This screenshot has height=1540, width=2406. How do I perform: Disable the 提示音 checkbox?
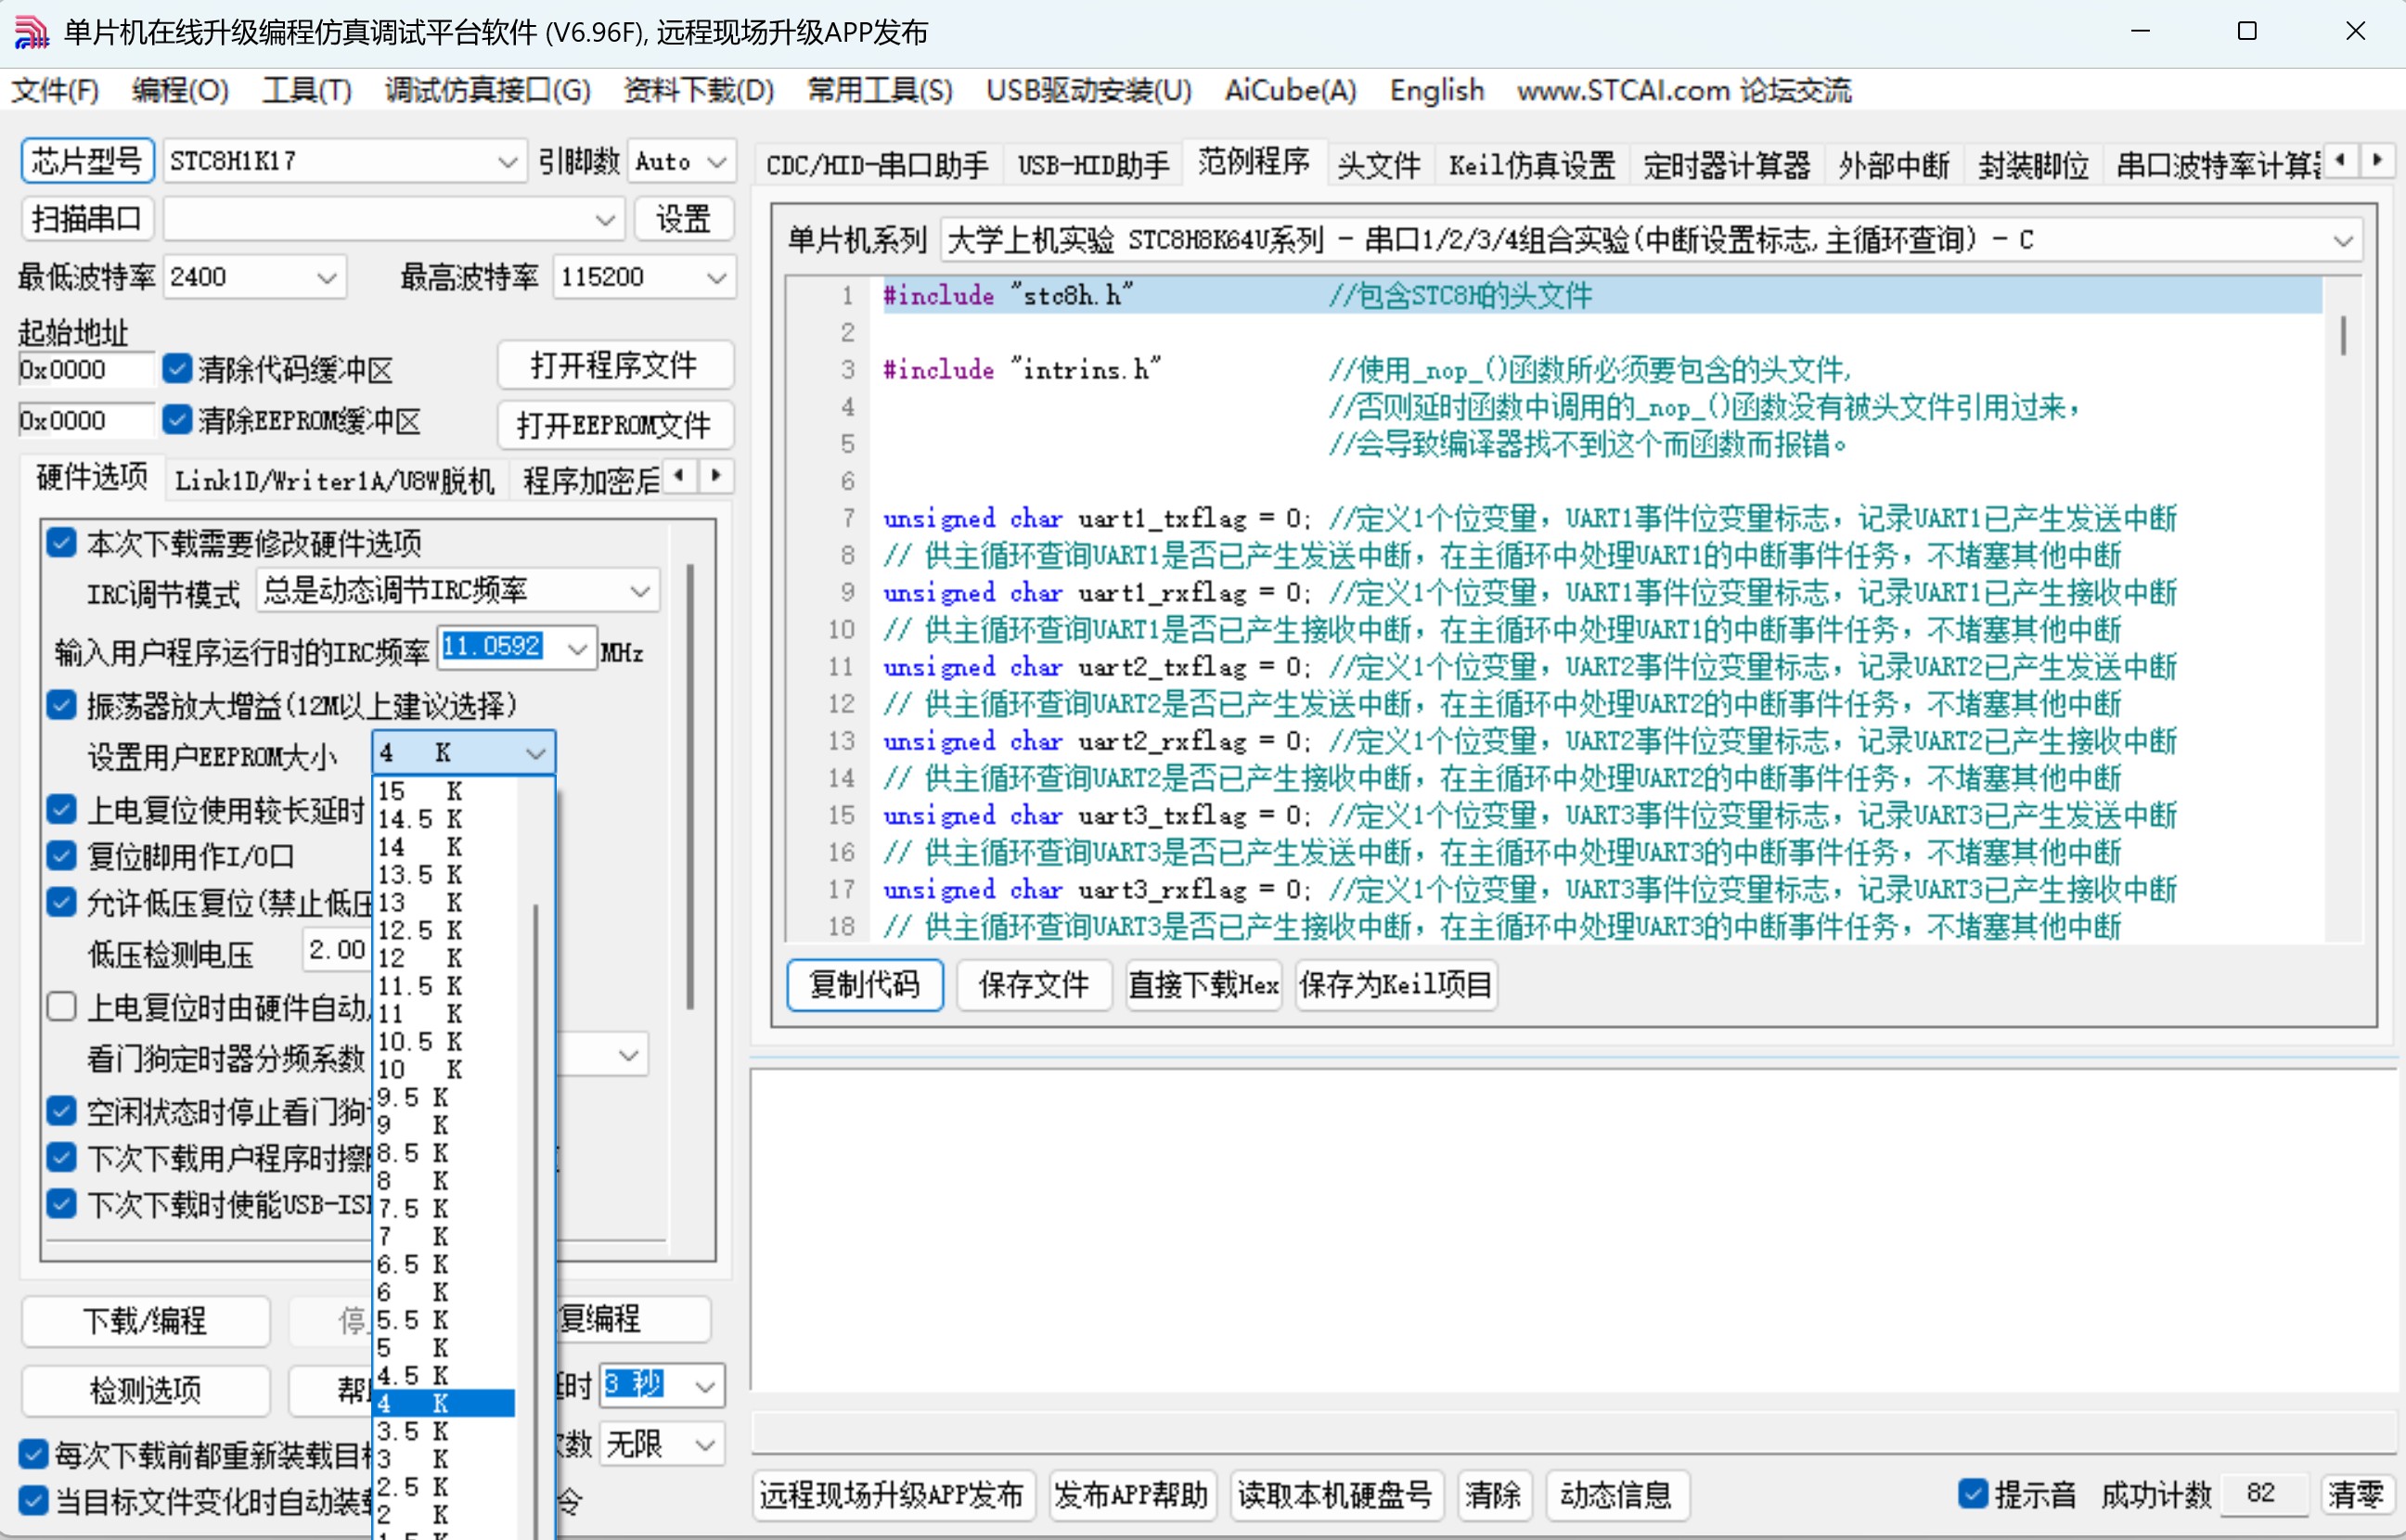(x=1971, y=1494)
